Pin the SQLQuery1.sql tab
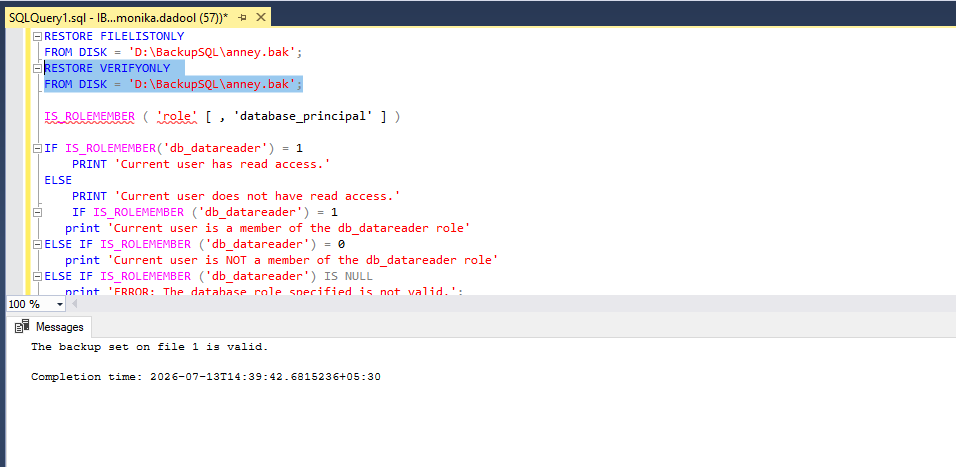The image size is (956, 467). 243,18
